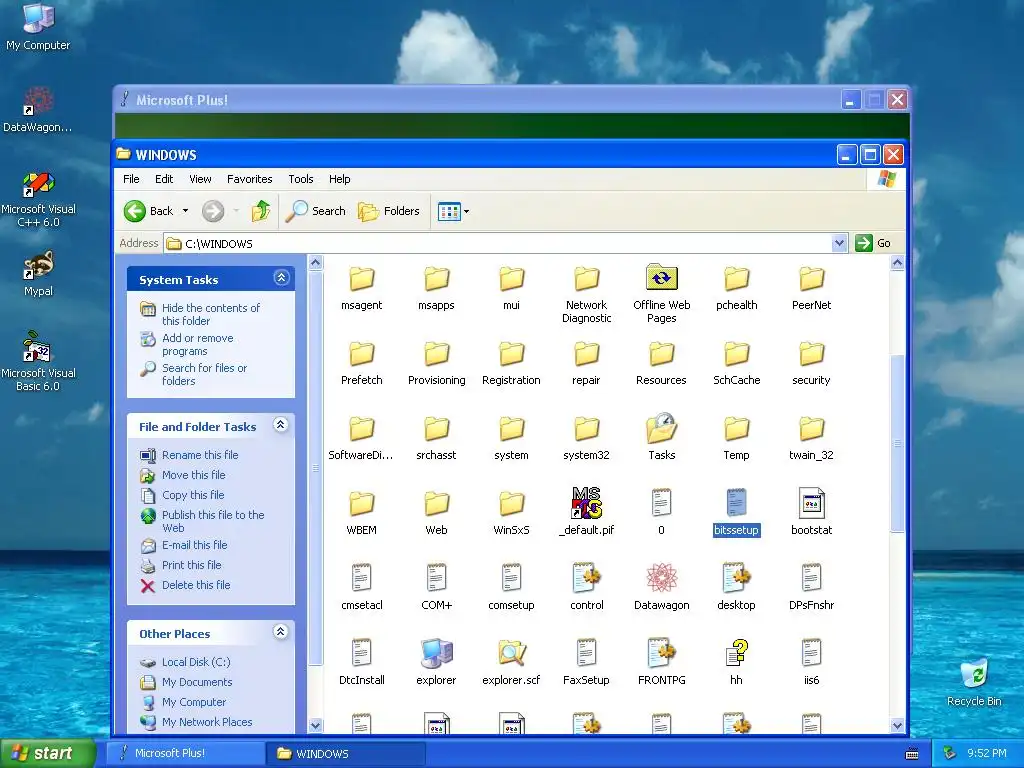Open the Back history dropdown arrow
1024x768 pixels.
click(185, 211)
